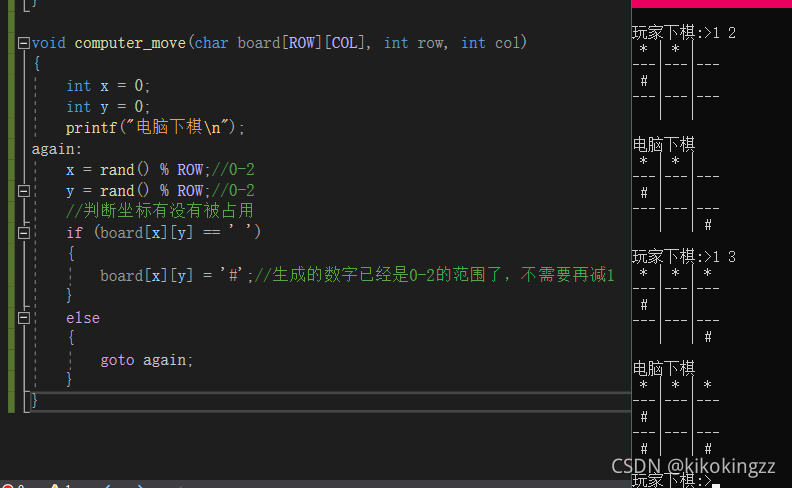Click the char keyword in the parameter list
This screenshot has height=488, width=792.
coord(211,43)
